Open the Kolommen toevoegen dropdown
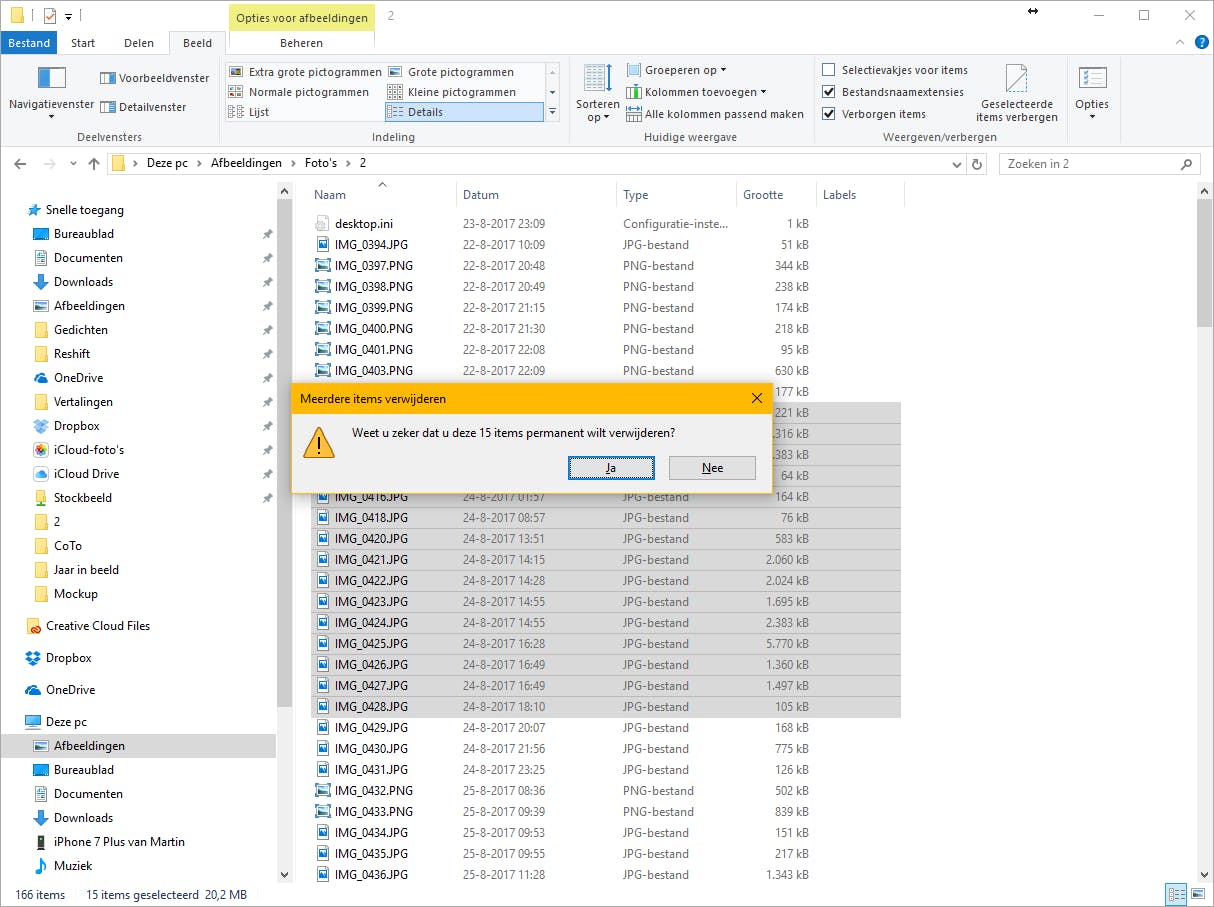The height and width of the screenshot is (907, 1214). click(697, 92)
